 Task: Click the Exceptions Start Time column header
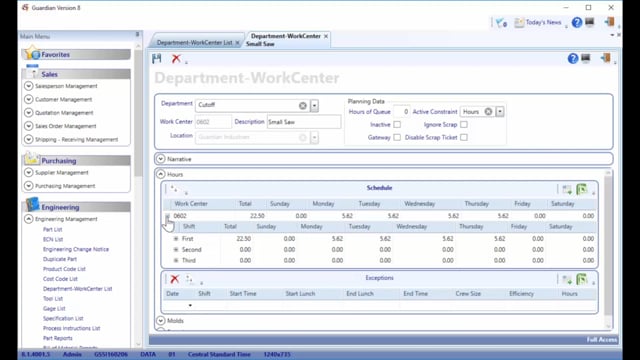243,293
